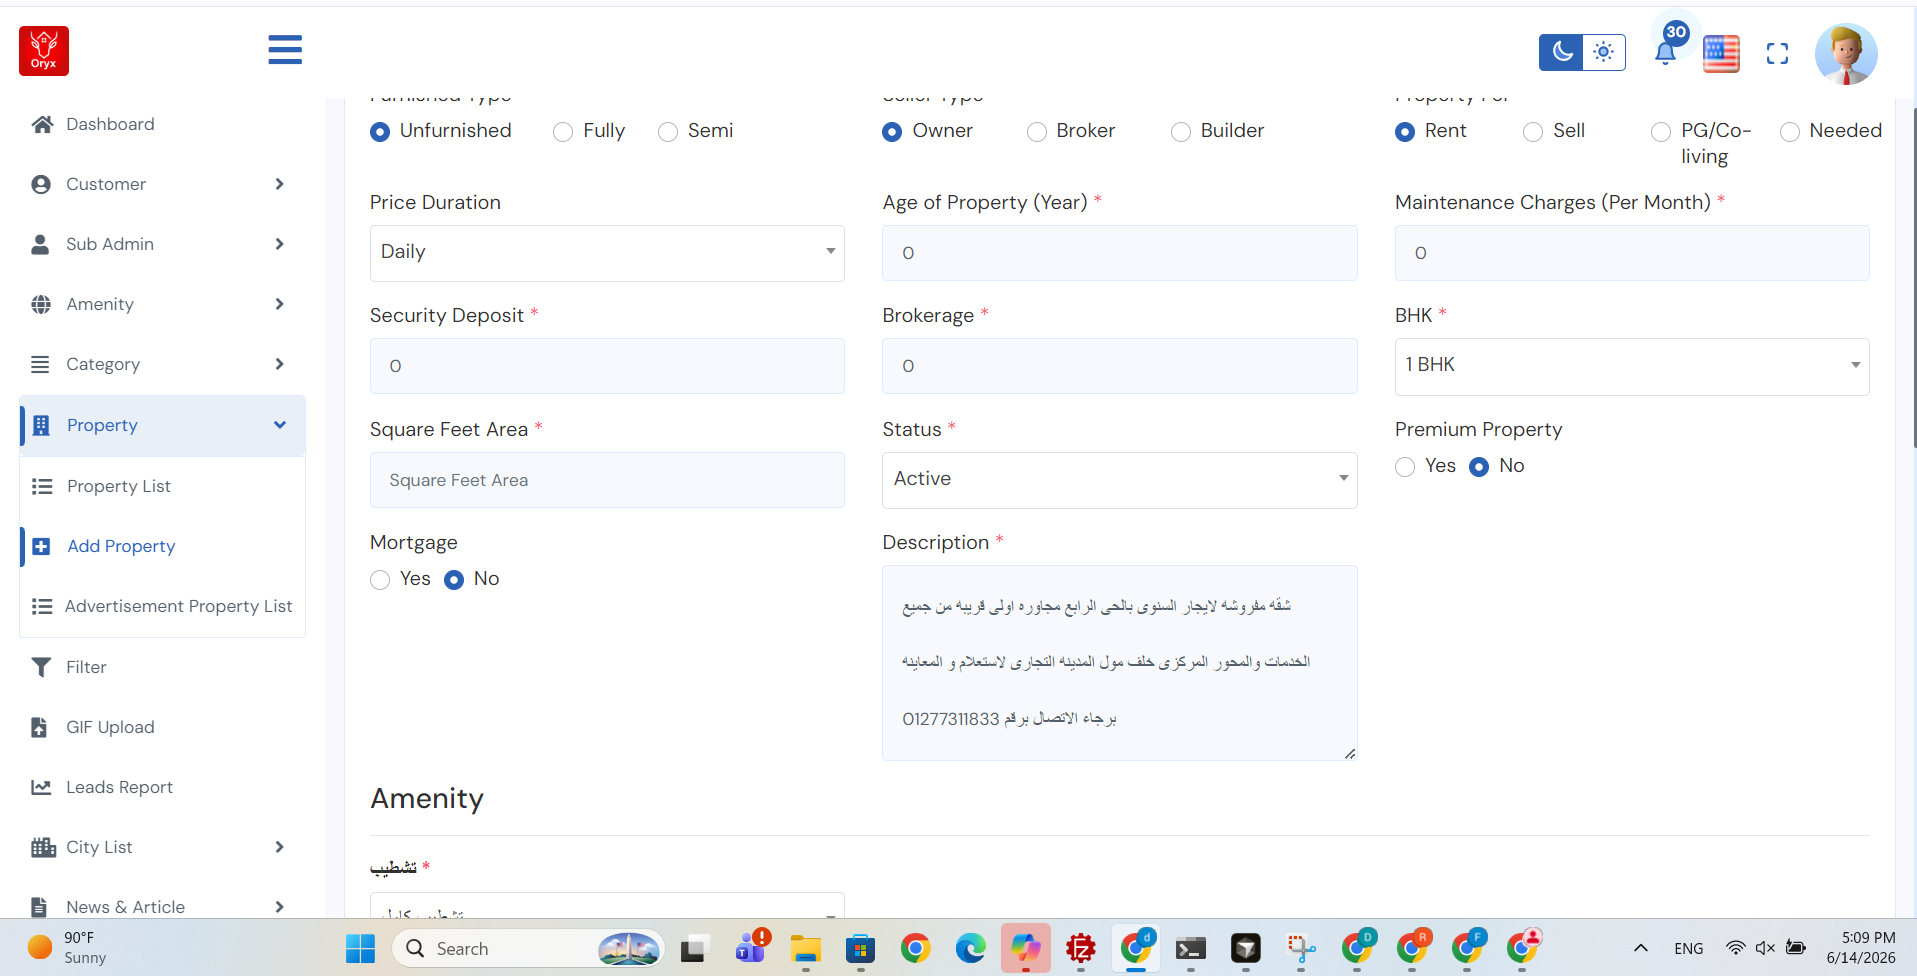Open the US flag language selector
Screen dimensions: 1917x976
coord(1721,53)
